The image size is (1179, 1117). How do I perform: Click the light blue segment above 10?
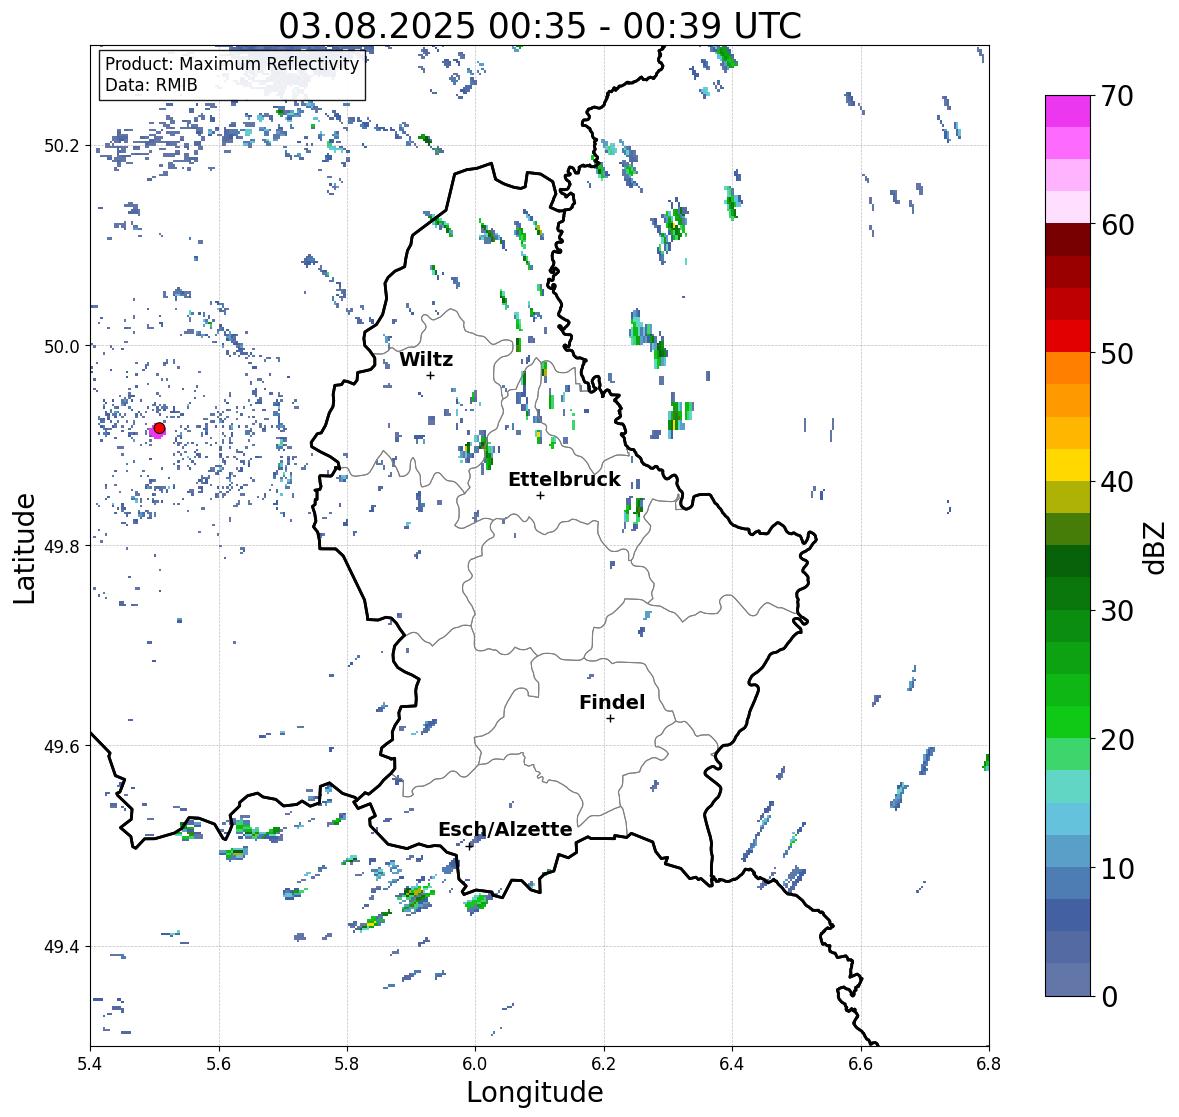pyautogui.click(x=1068, y=850)
